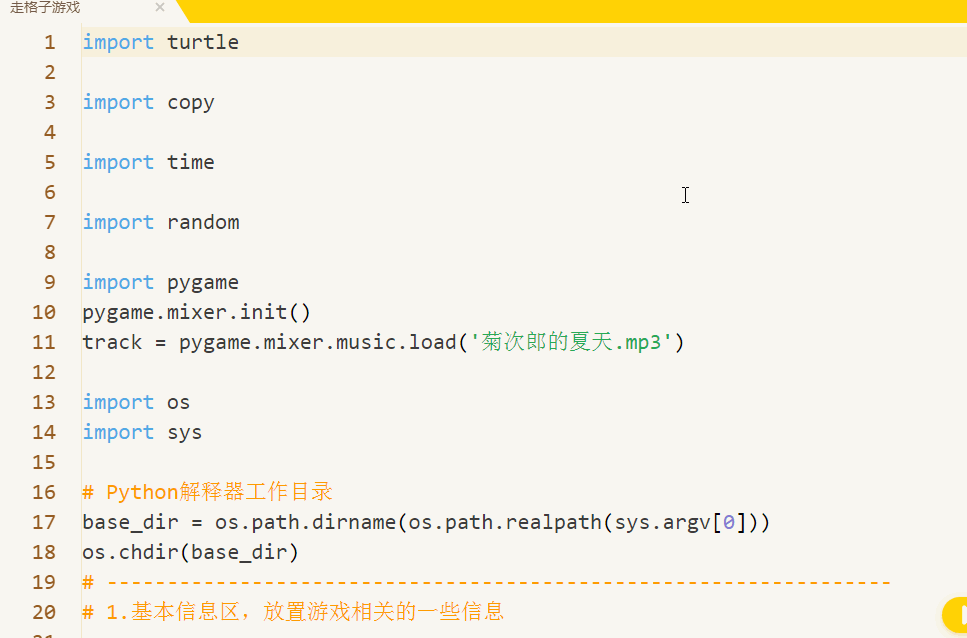Place cursor on the word random
The height and width of the screenshot is (638, 967).
pos(203,222)
